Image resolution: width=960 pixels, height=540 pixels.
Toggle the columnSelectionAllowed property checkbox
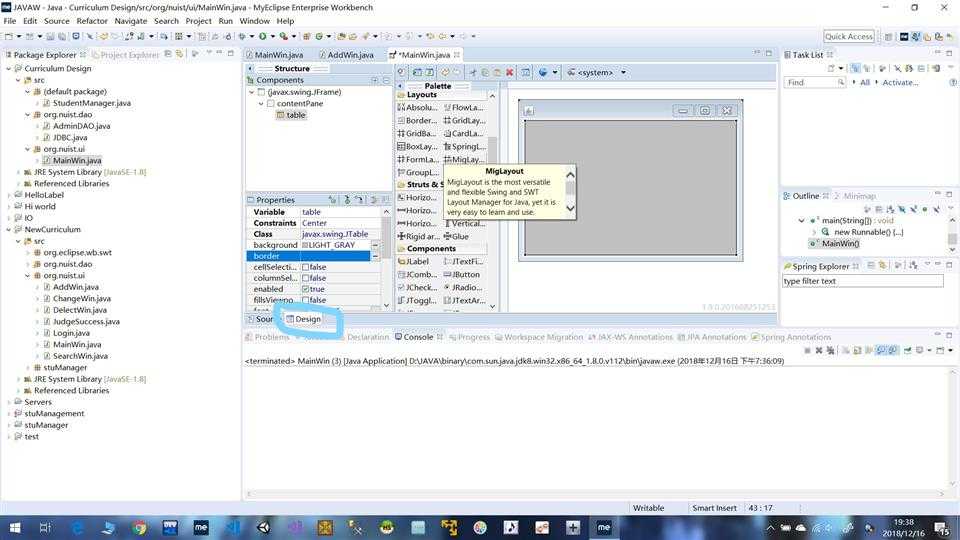pos(305,278)
